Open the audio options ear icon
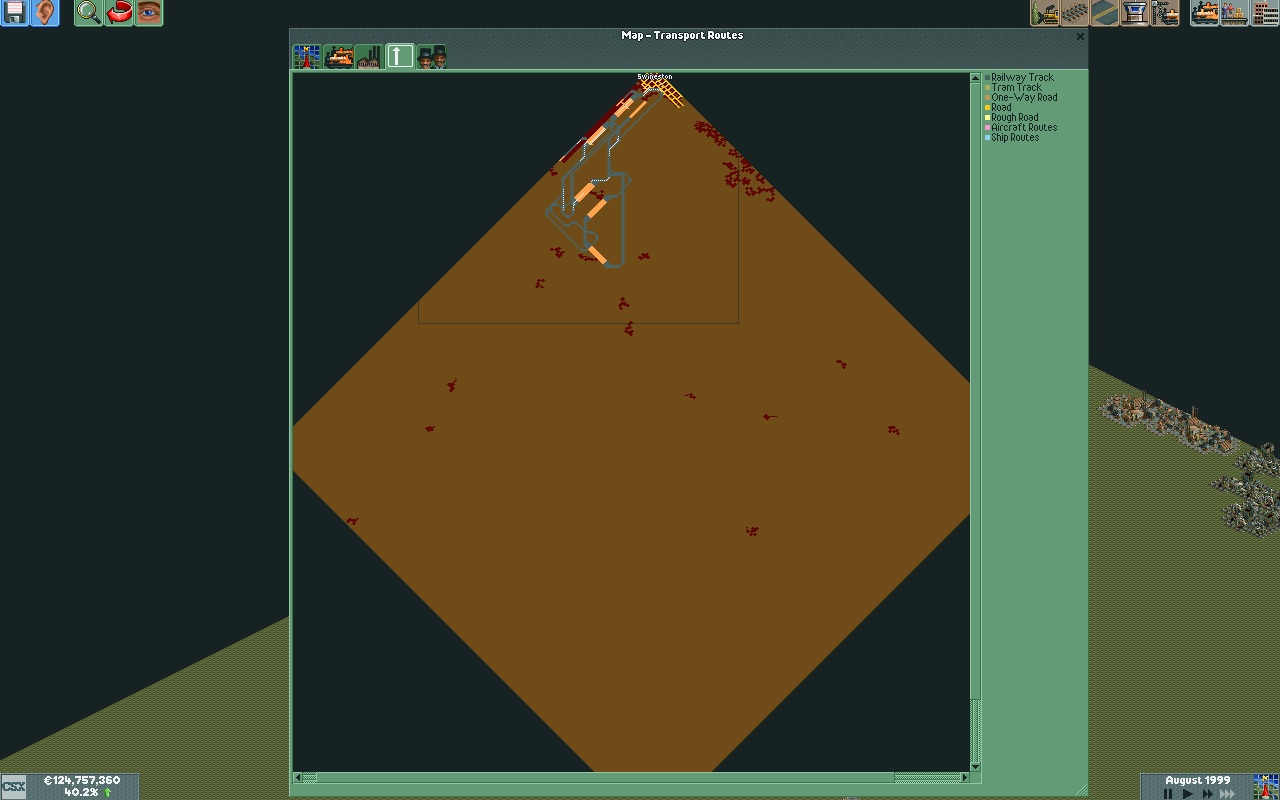The height and width of the screenshot is (800, 1280). tap(44, 13)
